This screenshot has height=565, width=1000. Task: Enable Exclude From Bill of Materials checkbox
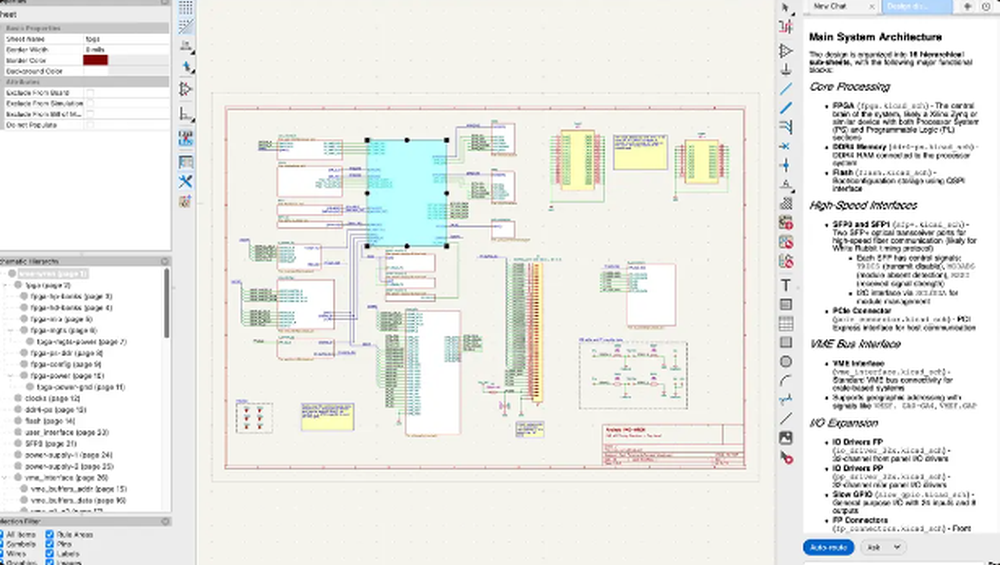(90, 114)
